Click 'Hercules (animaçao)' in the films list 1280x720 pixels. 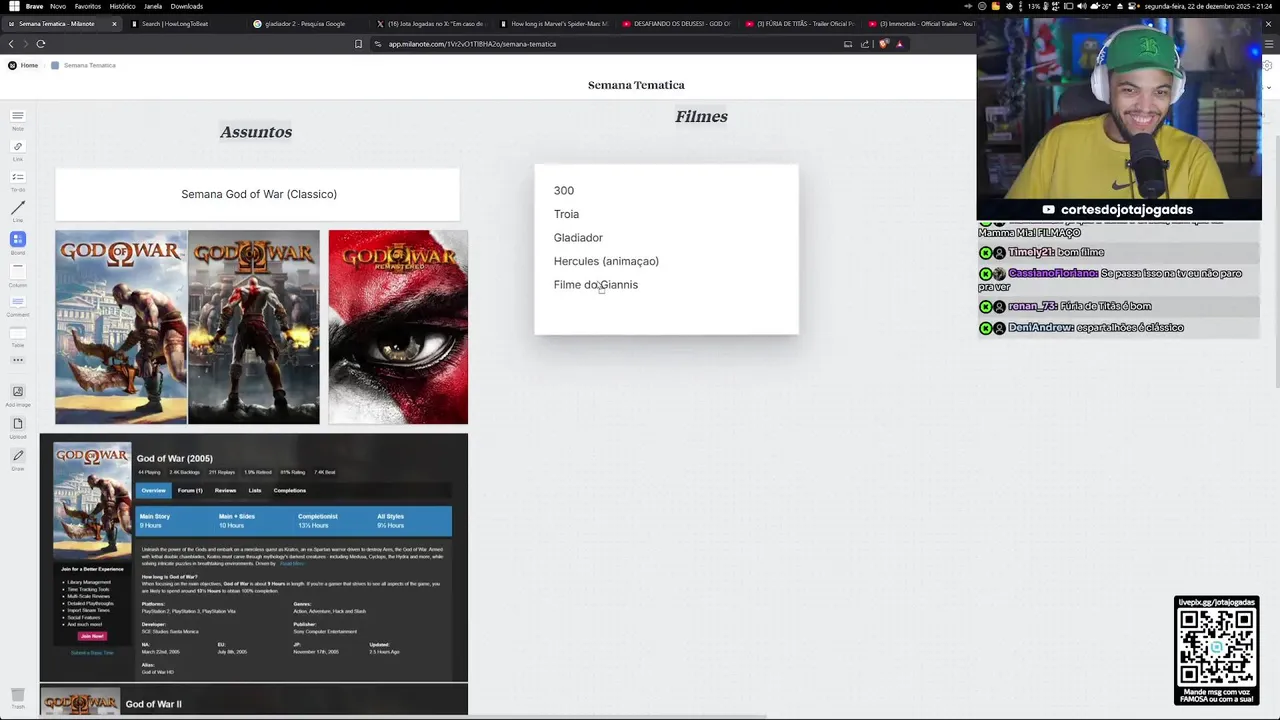[x=606, y=261]
